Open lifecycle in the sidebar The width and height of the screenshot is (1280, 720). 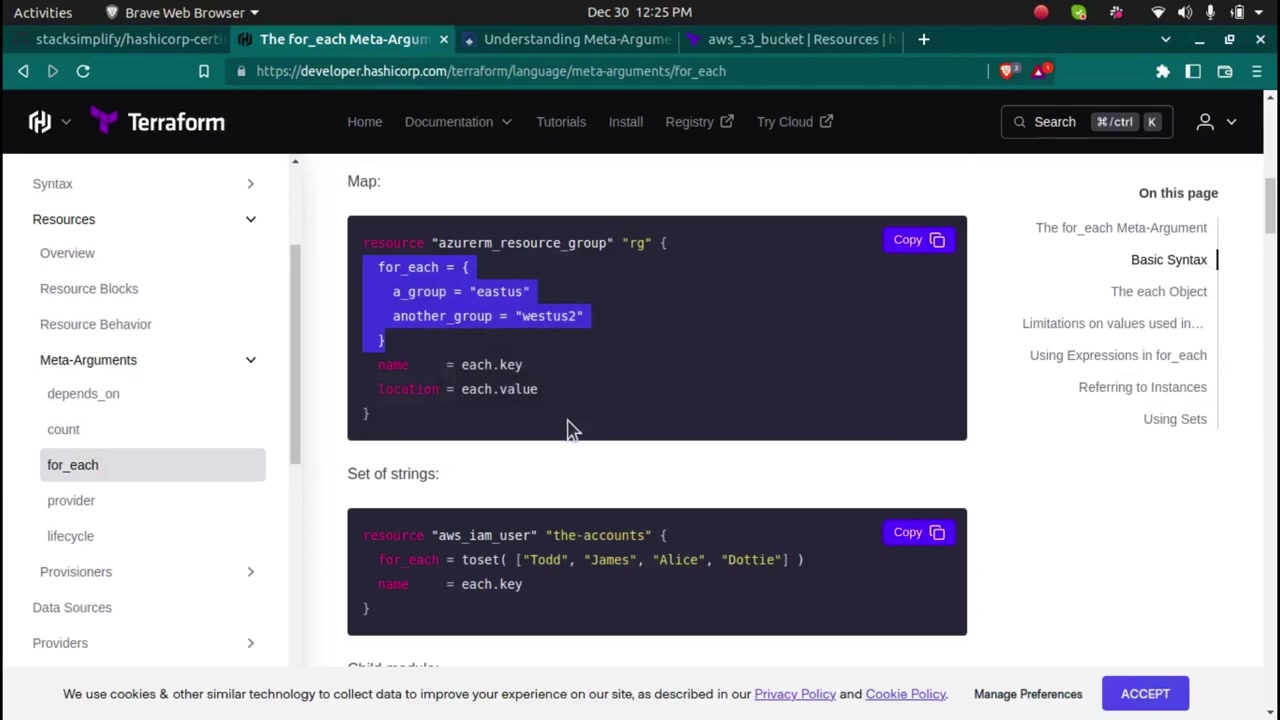tap(70, 536)
